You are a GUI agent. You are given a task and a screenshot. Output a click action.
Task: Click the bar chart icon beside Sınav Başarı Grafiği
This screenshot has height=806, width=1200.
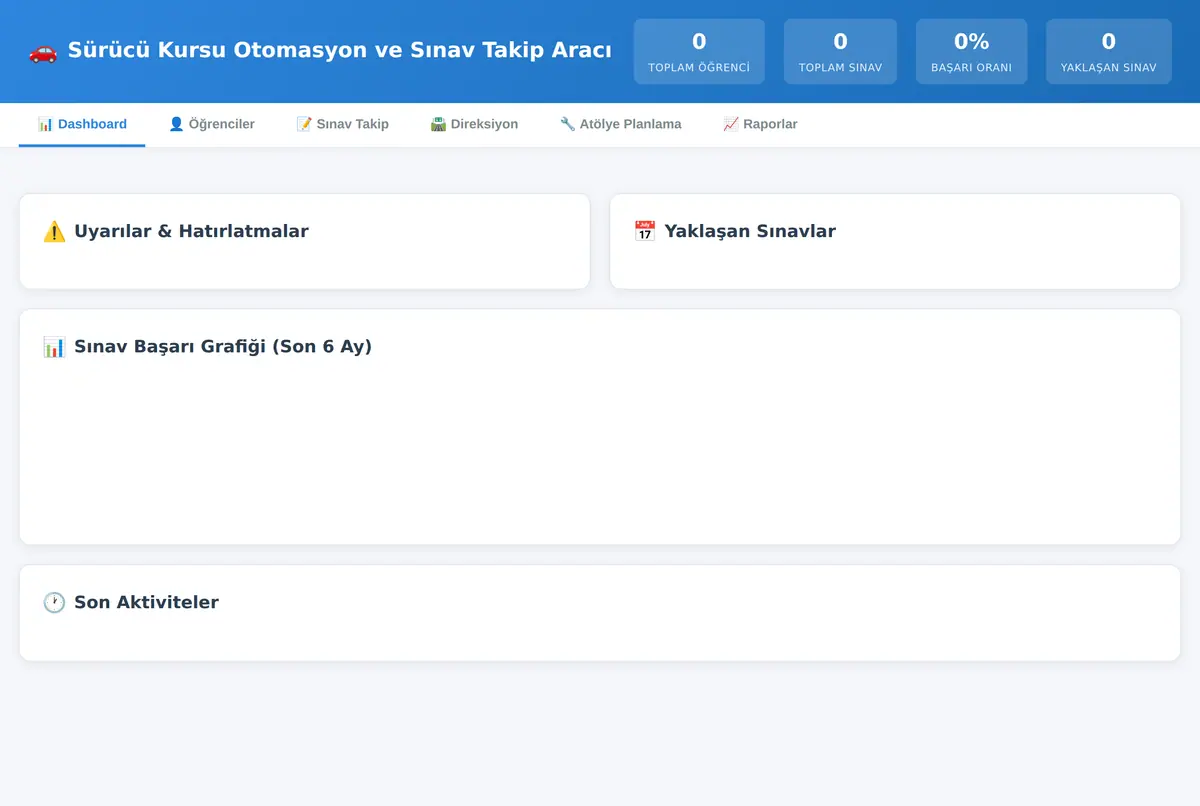click(54, 347)
